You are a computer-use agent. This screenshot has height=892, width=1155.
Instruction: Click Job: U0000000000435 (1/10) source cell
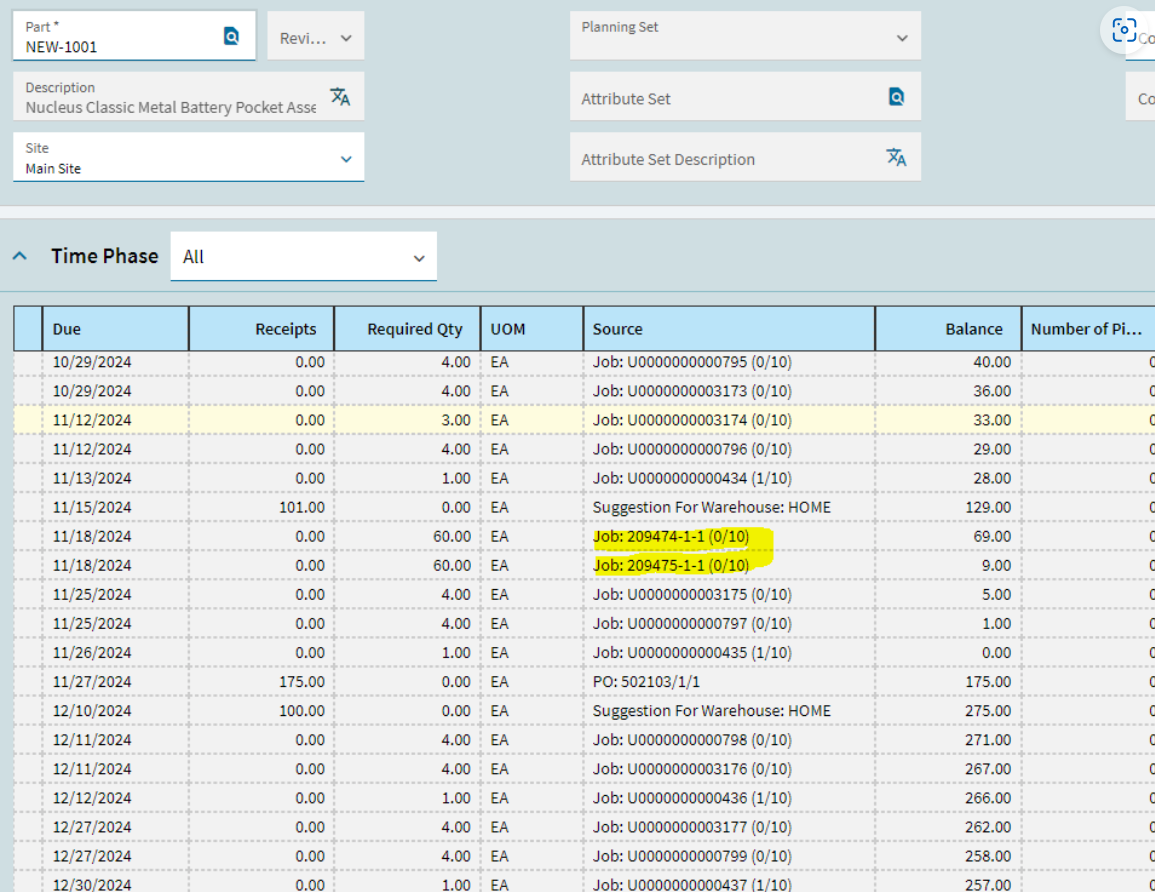pos(692,653)
